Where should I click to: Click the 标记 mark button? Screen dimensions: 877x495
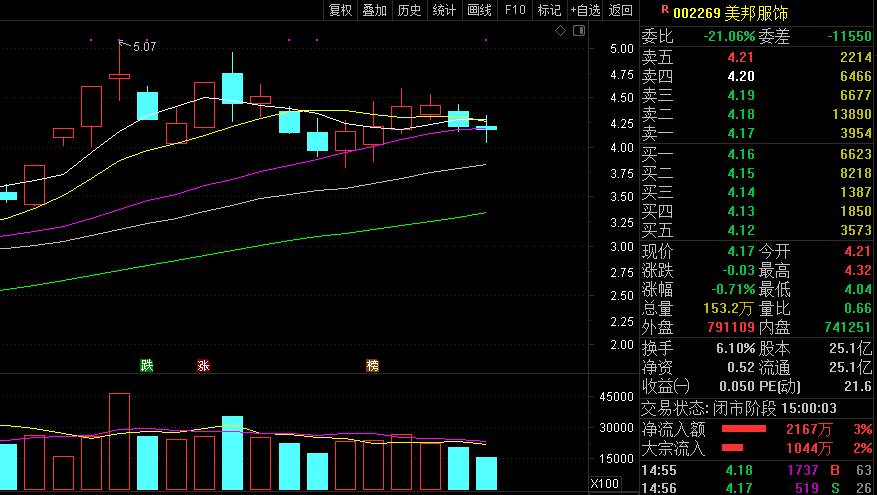[x=549, y=10]
